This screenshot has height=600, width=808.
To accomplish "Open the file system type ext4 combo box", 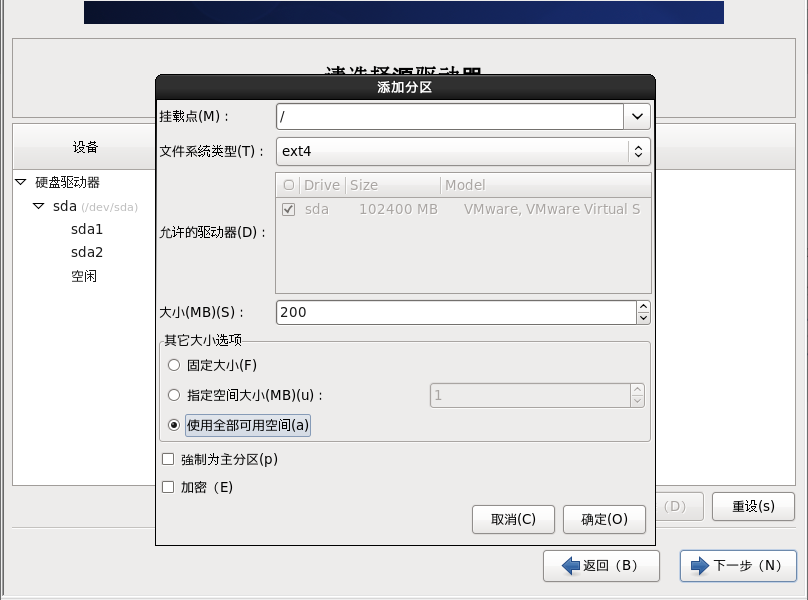I will (x=463, y=151).
